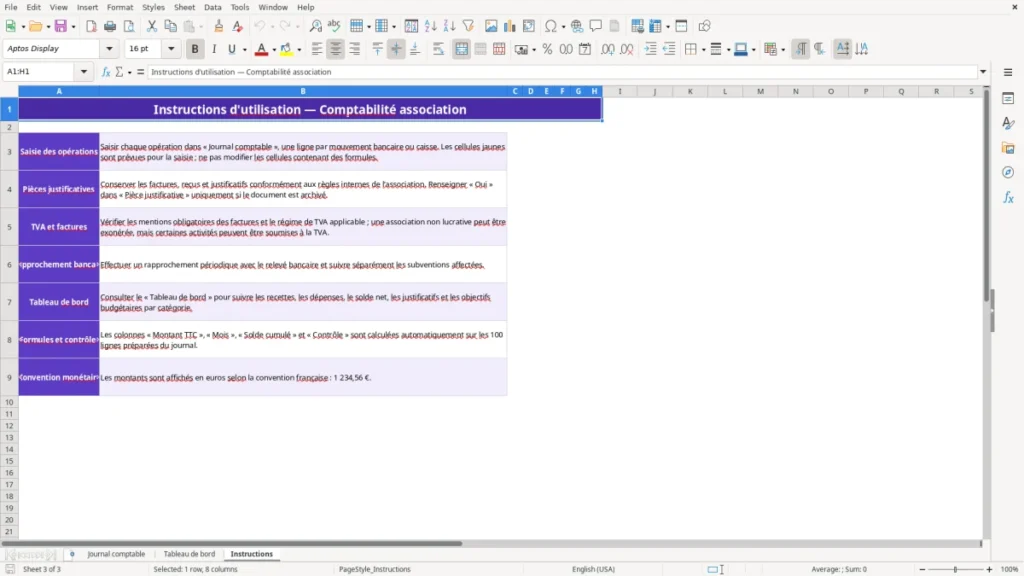
Task: Open the Data menu
Action: pos(213,7)
